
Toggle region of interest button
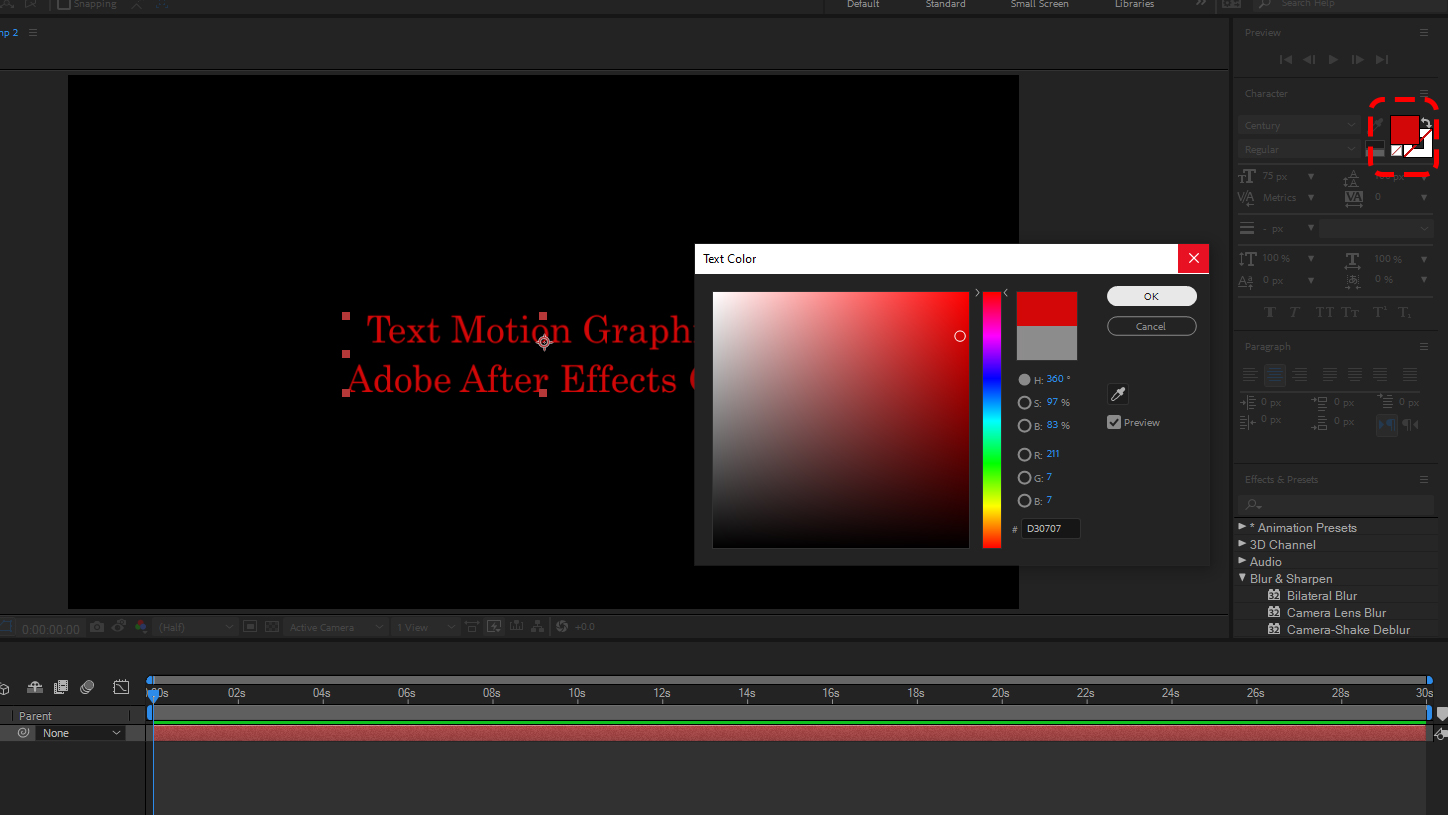click(x=249, y=627)
